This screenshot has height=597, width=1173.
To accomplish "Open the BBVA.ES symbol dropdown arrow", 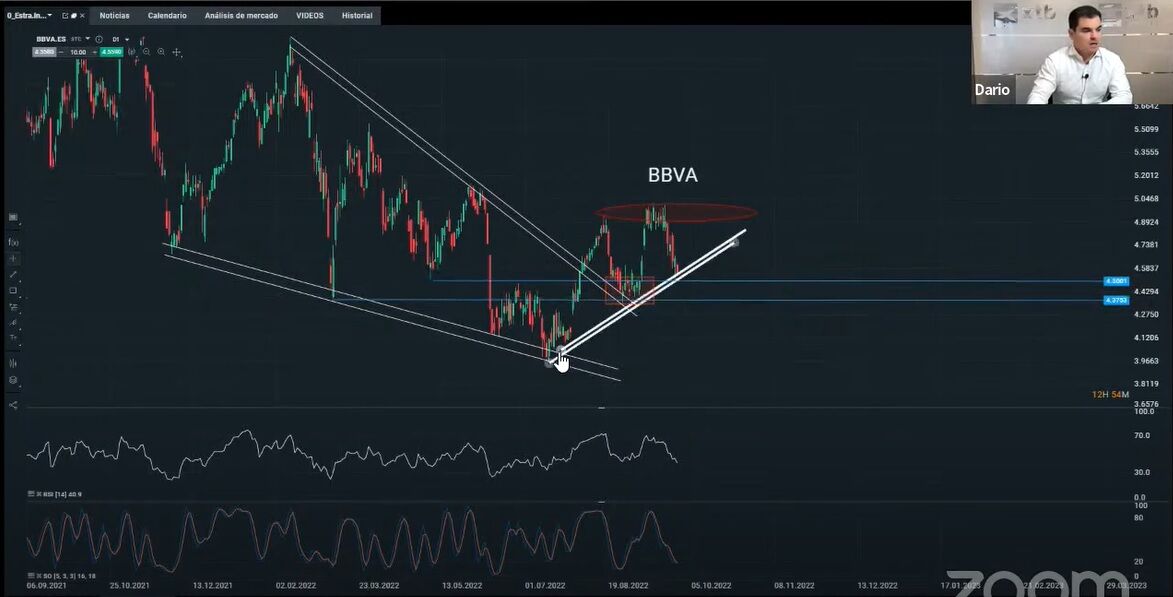I will pyautogui.click(x=88, y=39).
